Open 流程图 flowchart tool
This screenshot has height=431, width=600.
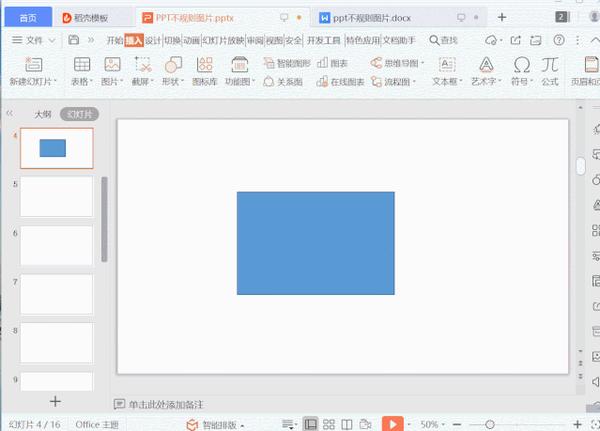(x=393, y=82)
